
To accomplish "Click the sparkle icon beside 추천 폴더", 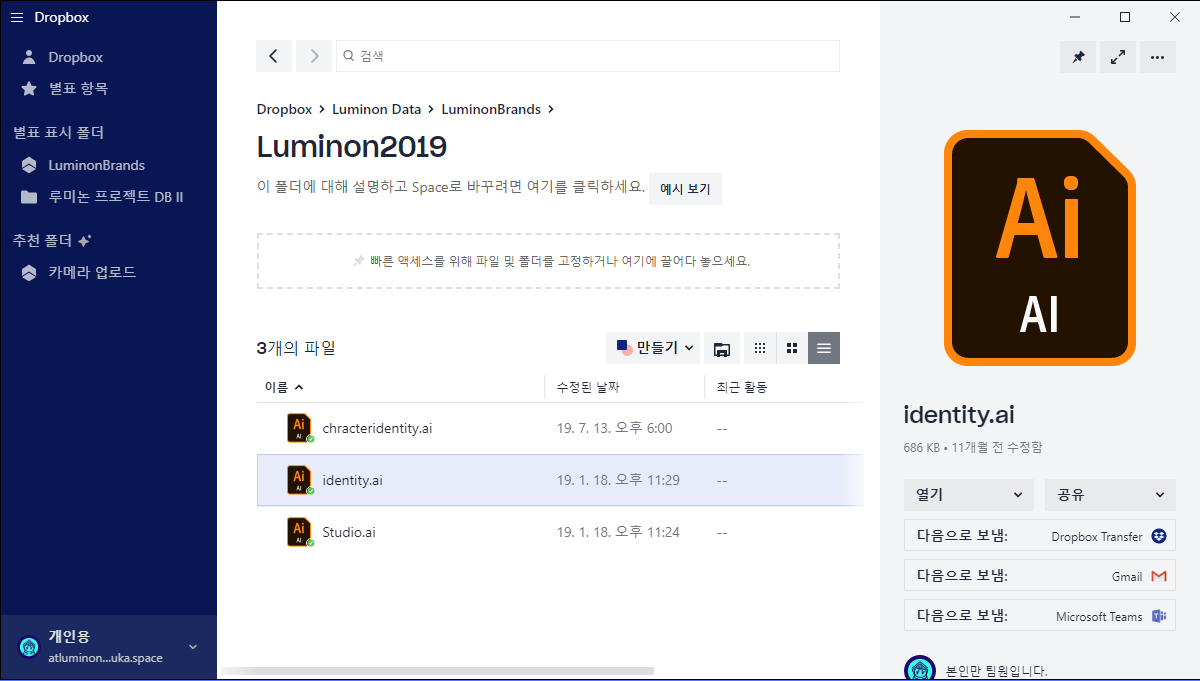I will pos(85,241).
